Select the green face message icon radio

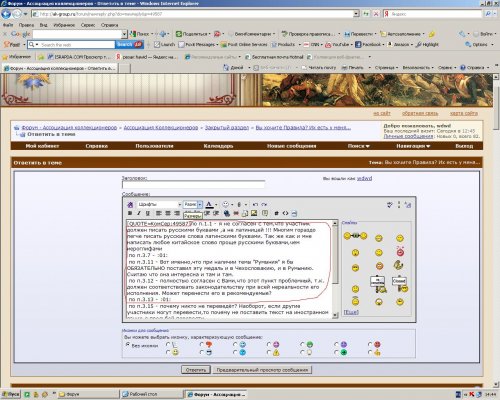pyautogui.click(x=302, y=344)
